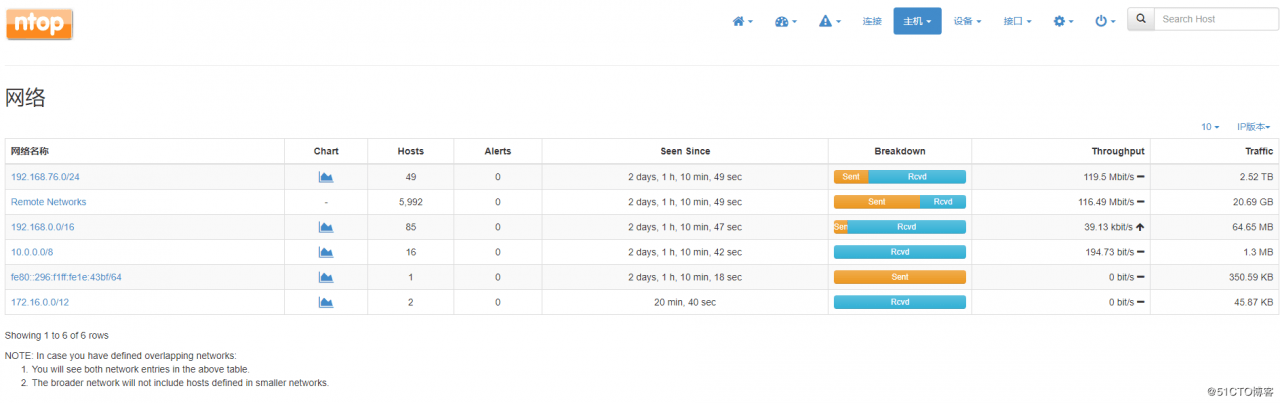Viewport: 1280px width, 403px height.
Task: Open the dashboard gauge icon menu
Action: point(786,21)
